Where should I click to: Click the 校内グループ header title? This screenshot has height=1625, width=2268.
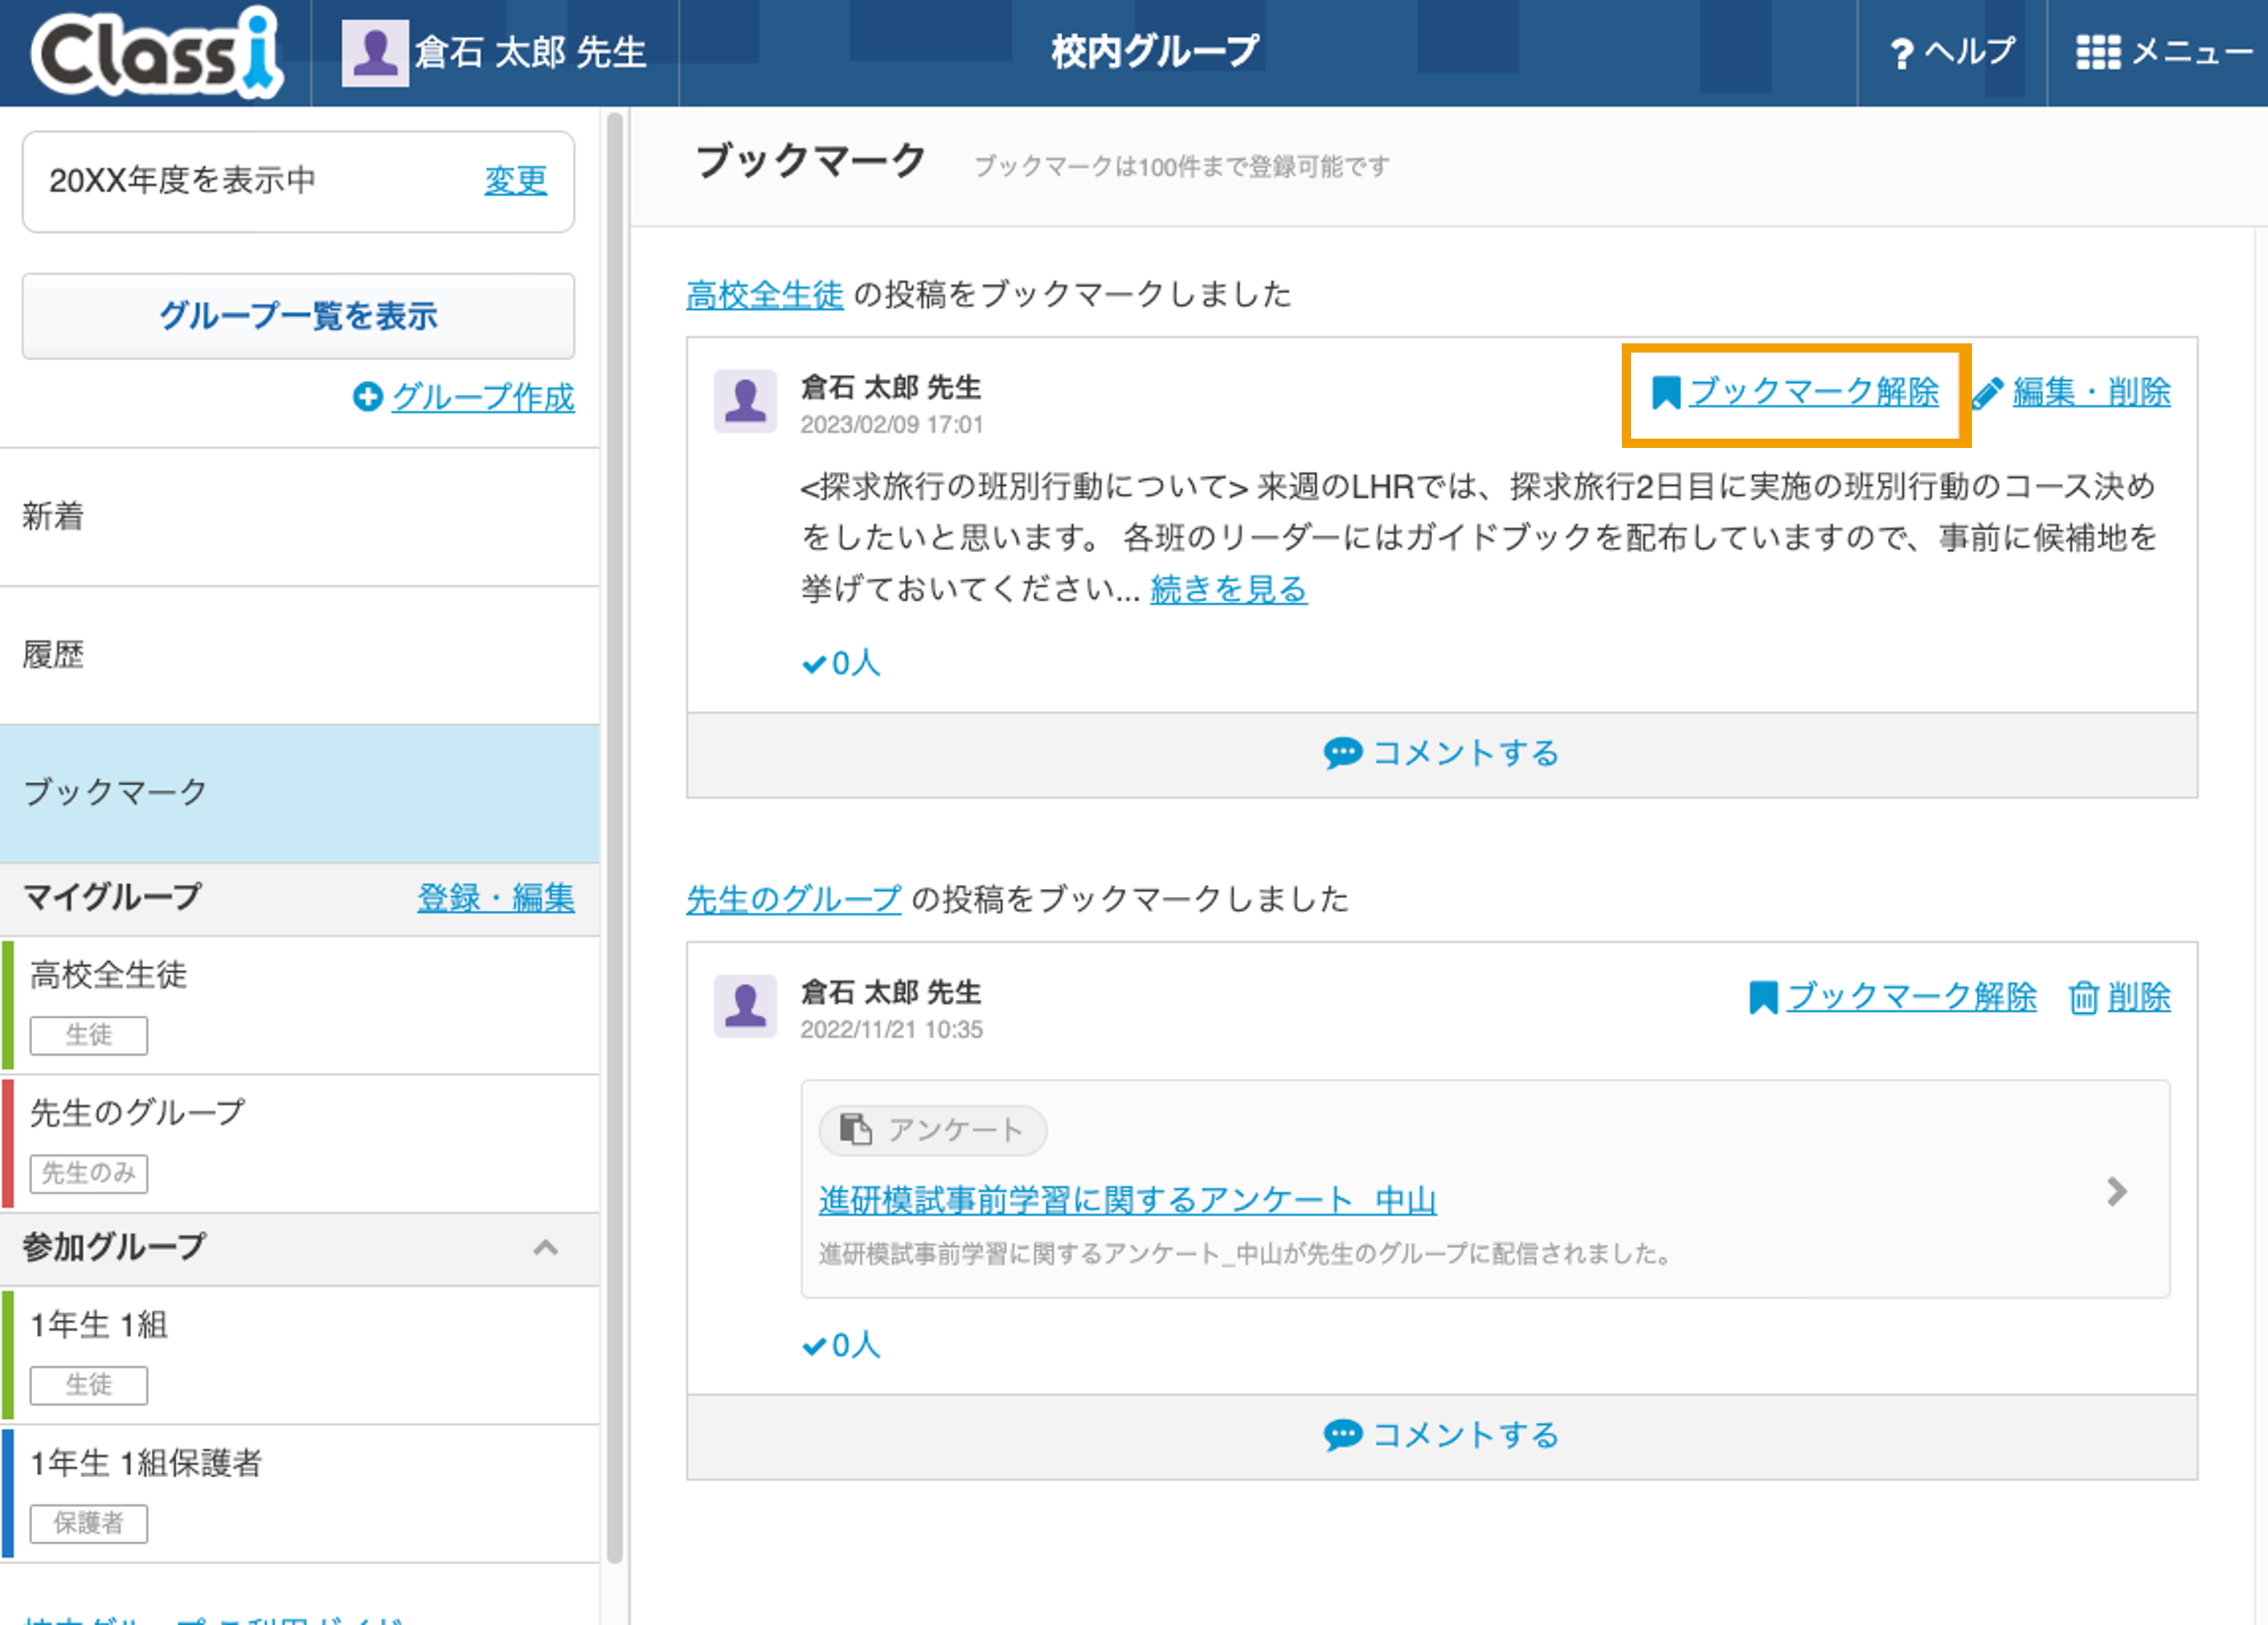coord(1155,51)
